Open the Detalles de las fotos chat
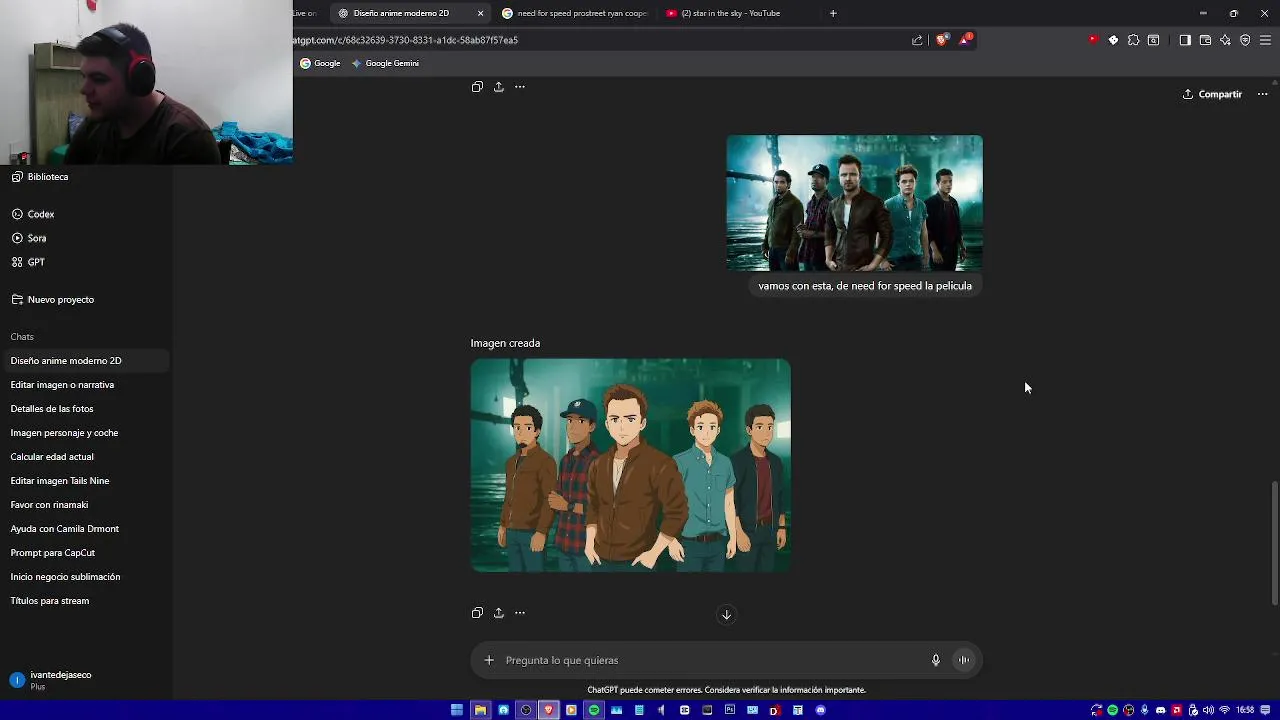 (x=86, y=409)
